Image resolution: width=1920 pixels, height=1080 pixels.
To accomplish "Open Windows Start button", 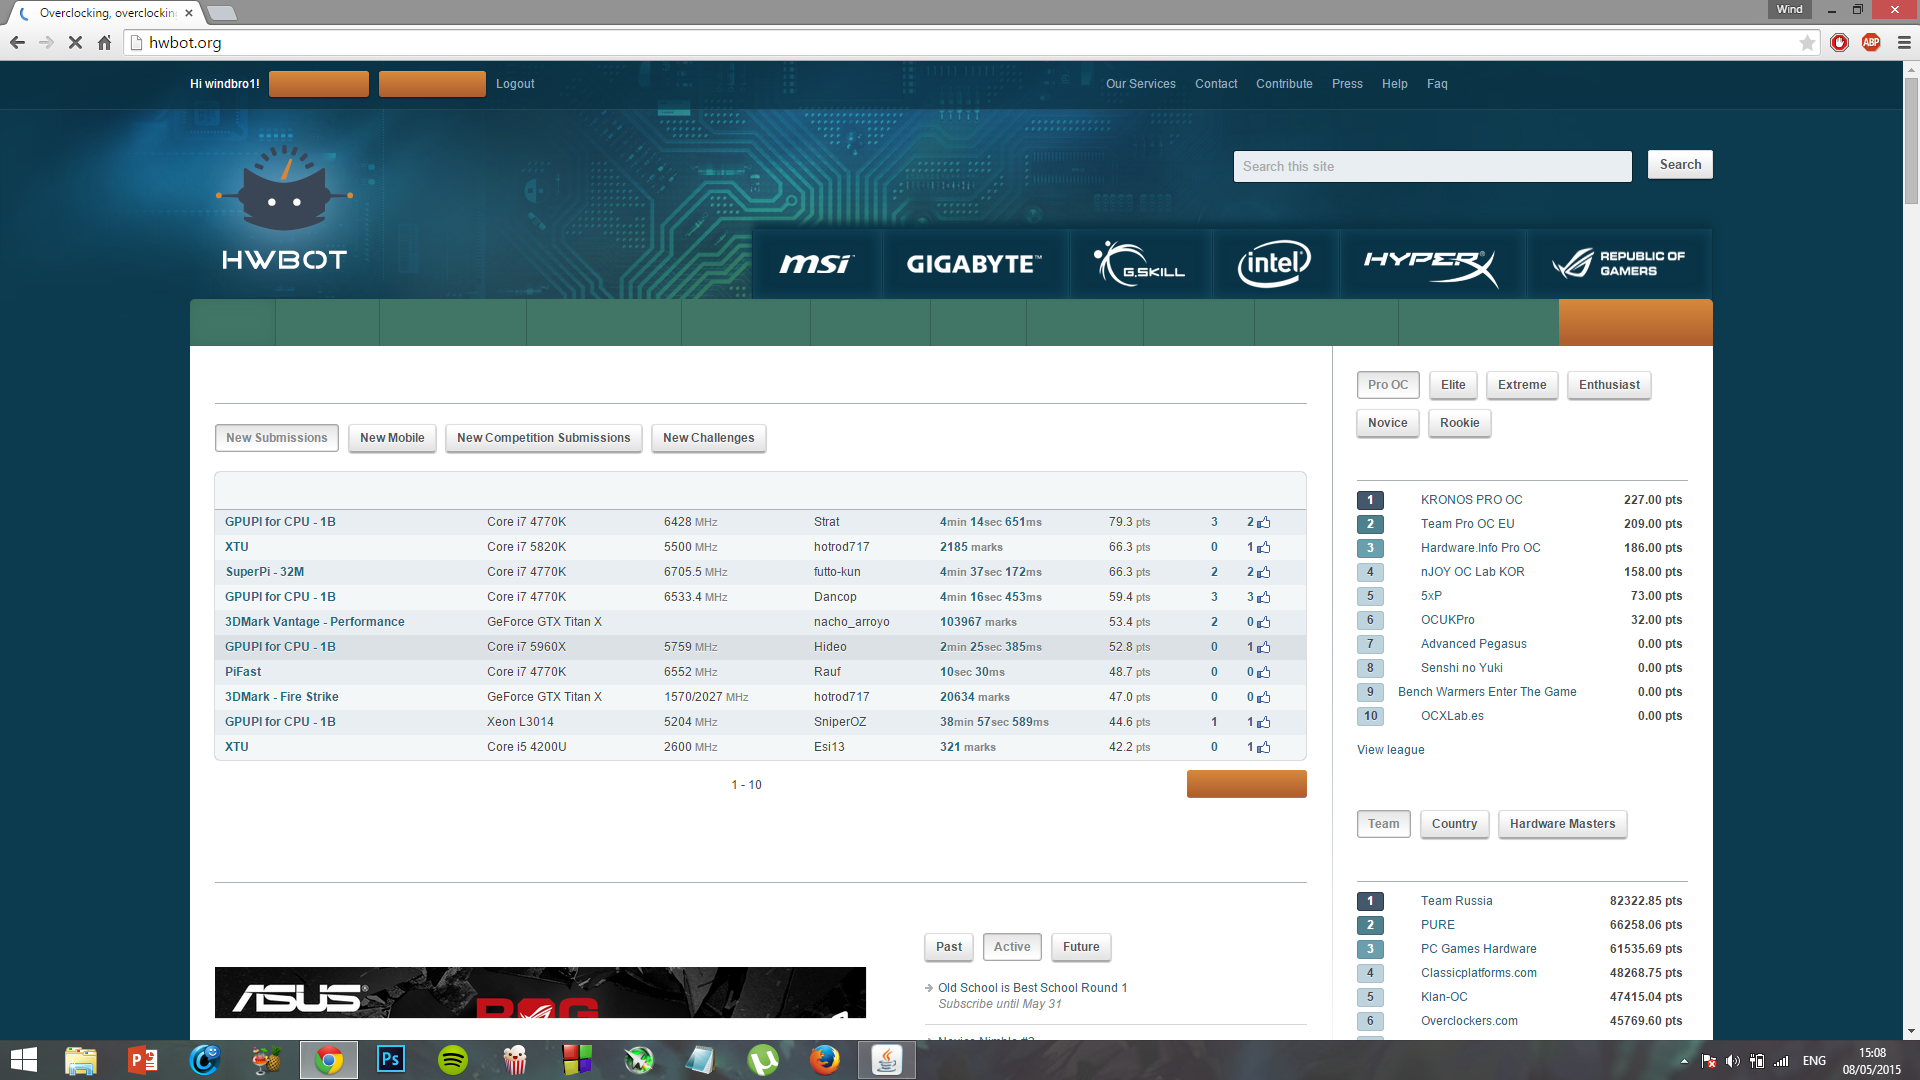I will tap(23, 1060).
